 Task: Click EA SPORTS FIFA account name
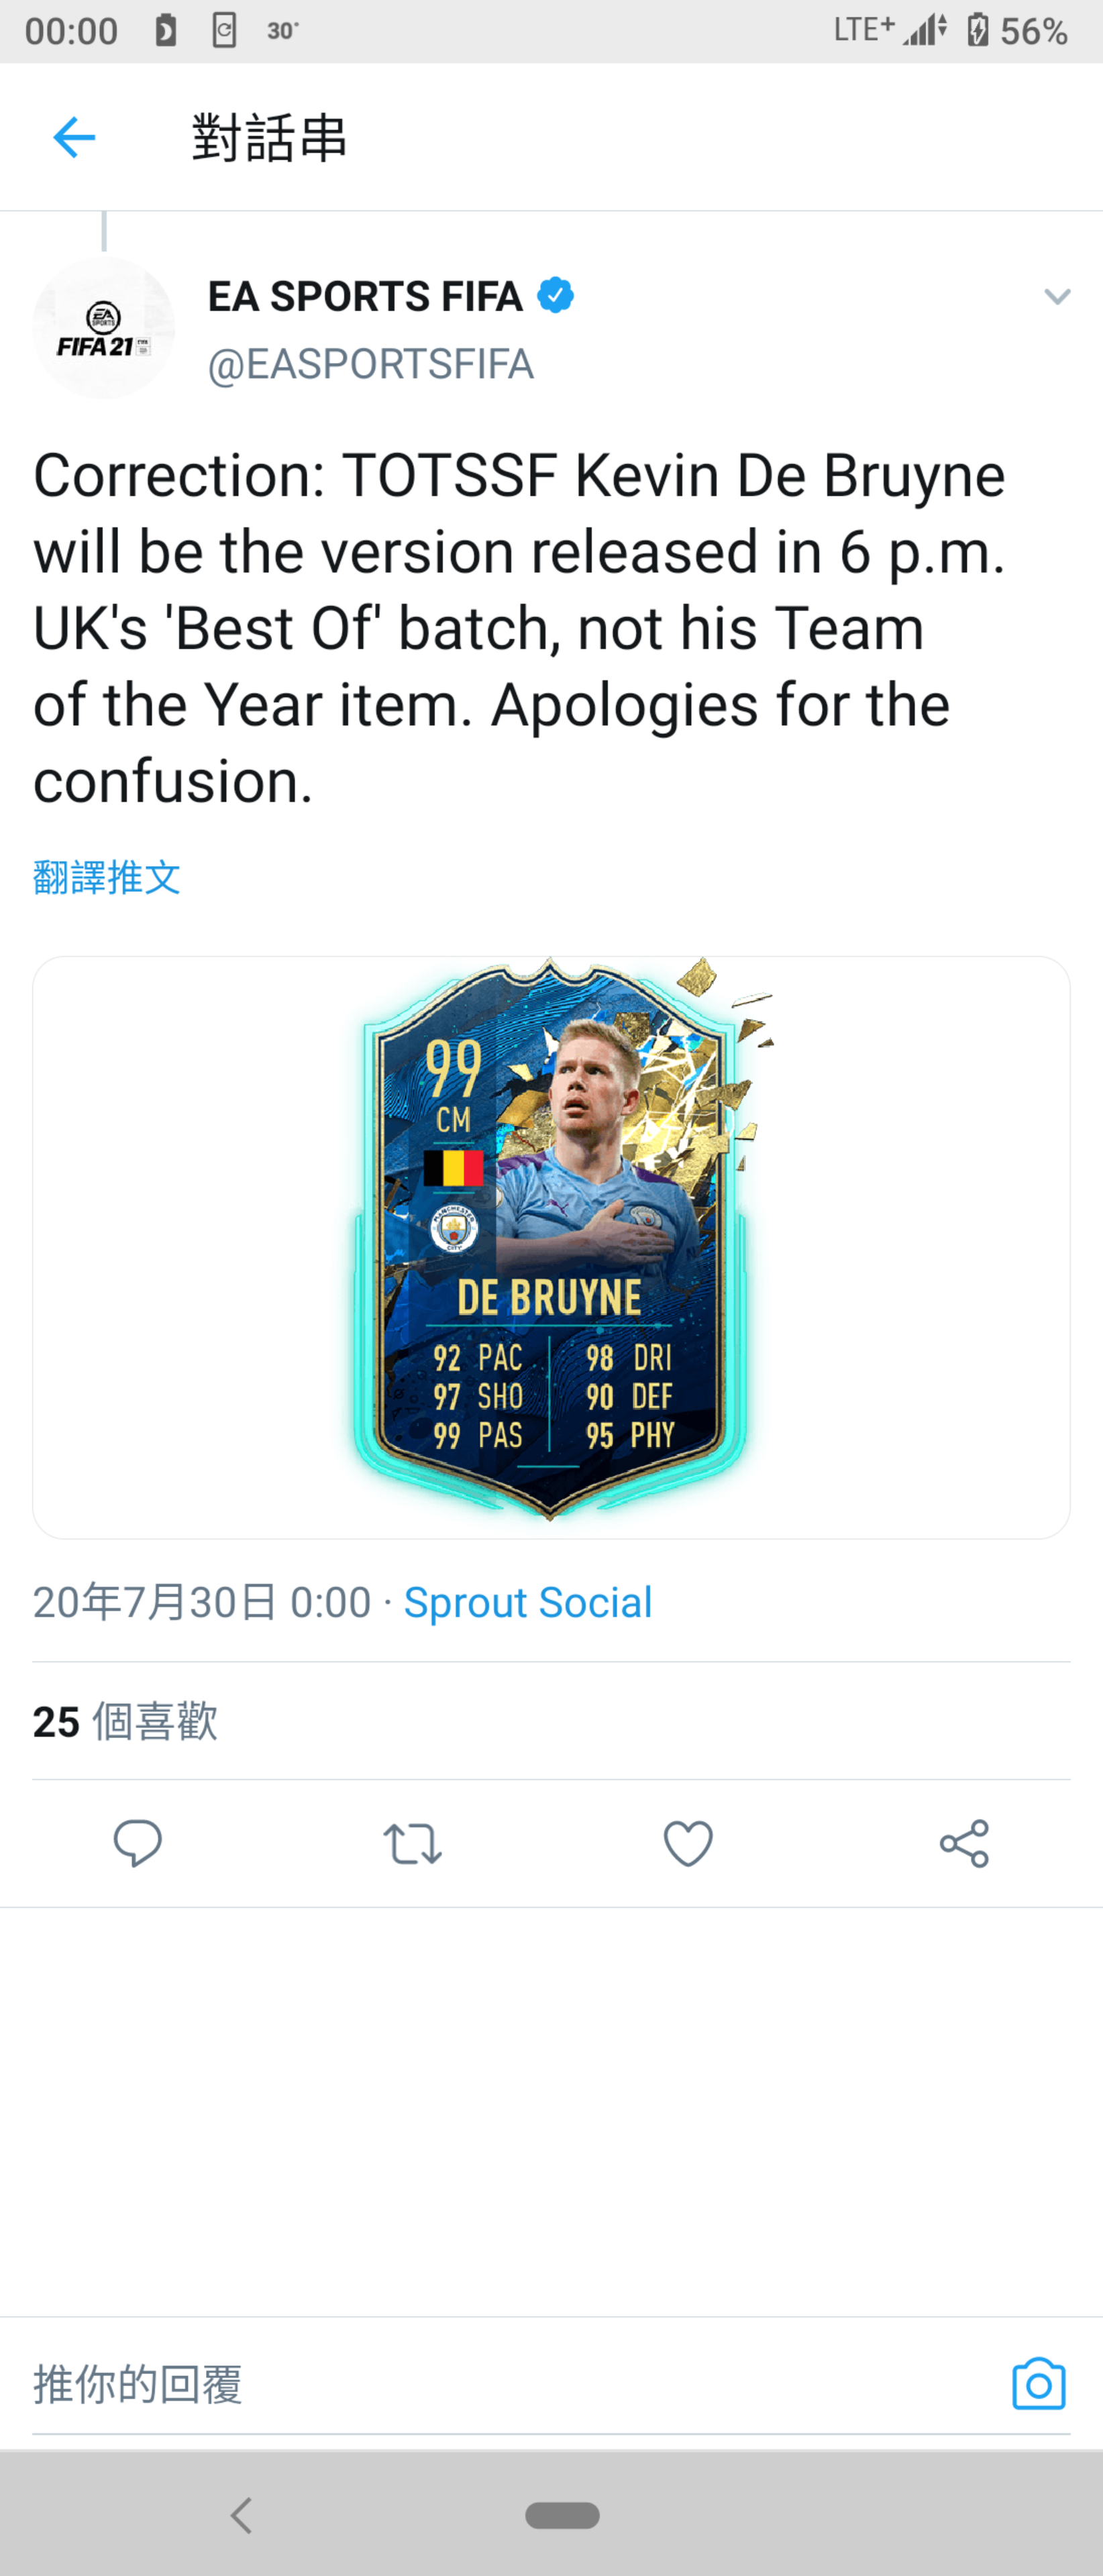tap(365, 296)
